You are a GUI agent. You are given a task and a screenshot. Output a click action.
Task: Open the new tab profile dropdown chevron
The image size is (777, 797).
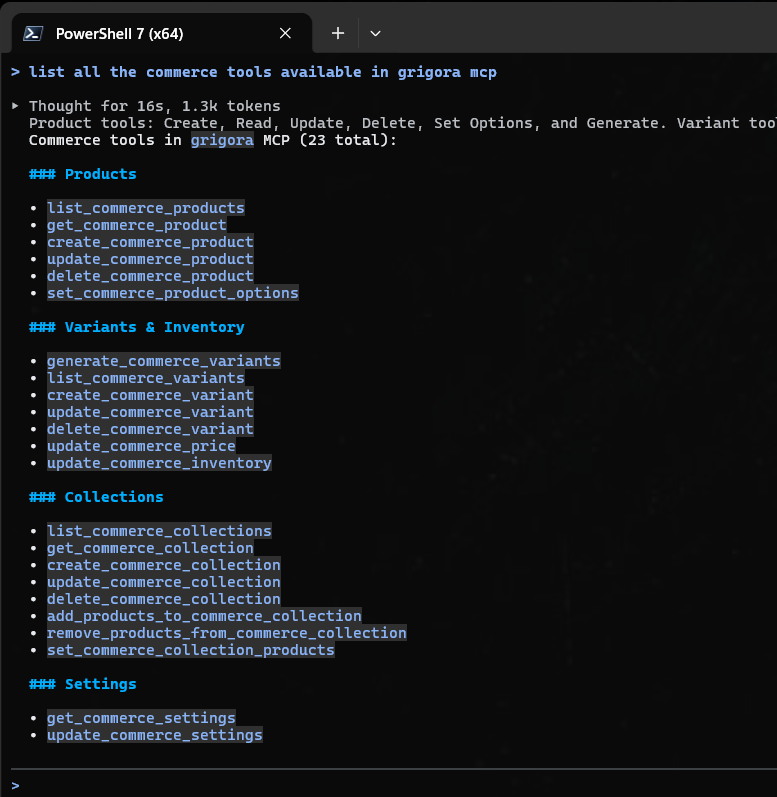375,34
